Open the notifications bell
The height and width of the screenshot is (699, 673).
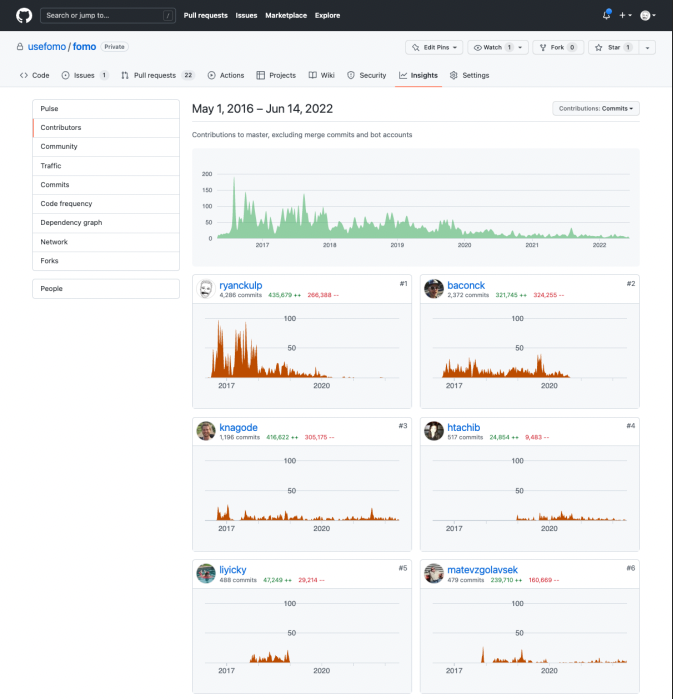click(x=606, y=15)
